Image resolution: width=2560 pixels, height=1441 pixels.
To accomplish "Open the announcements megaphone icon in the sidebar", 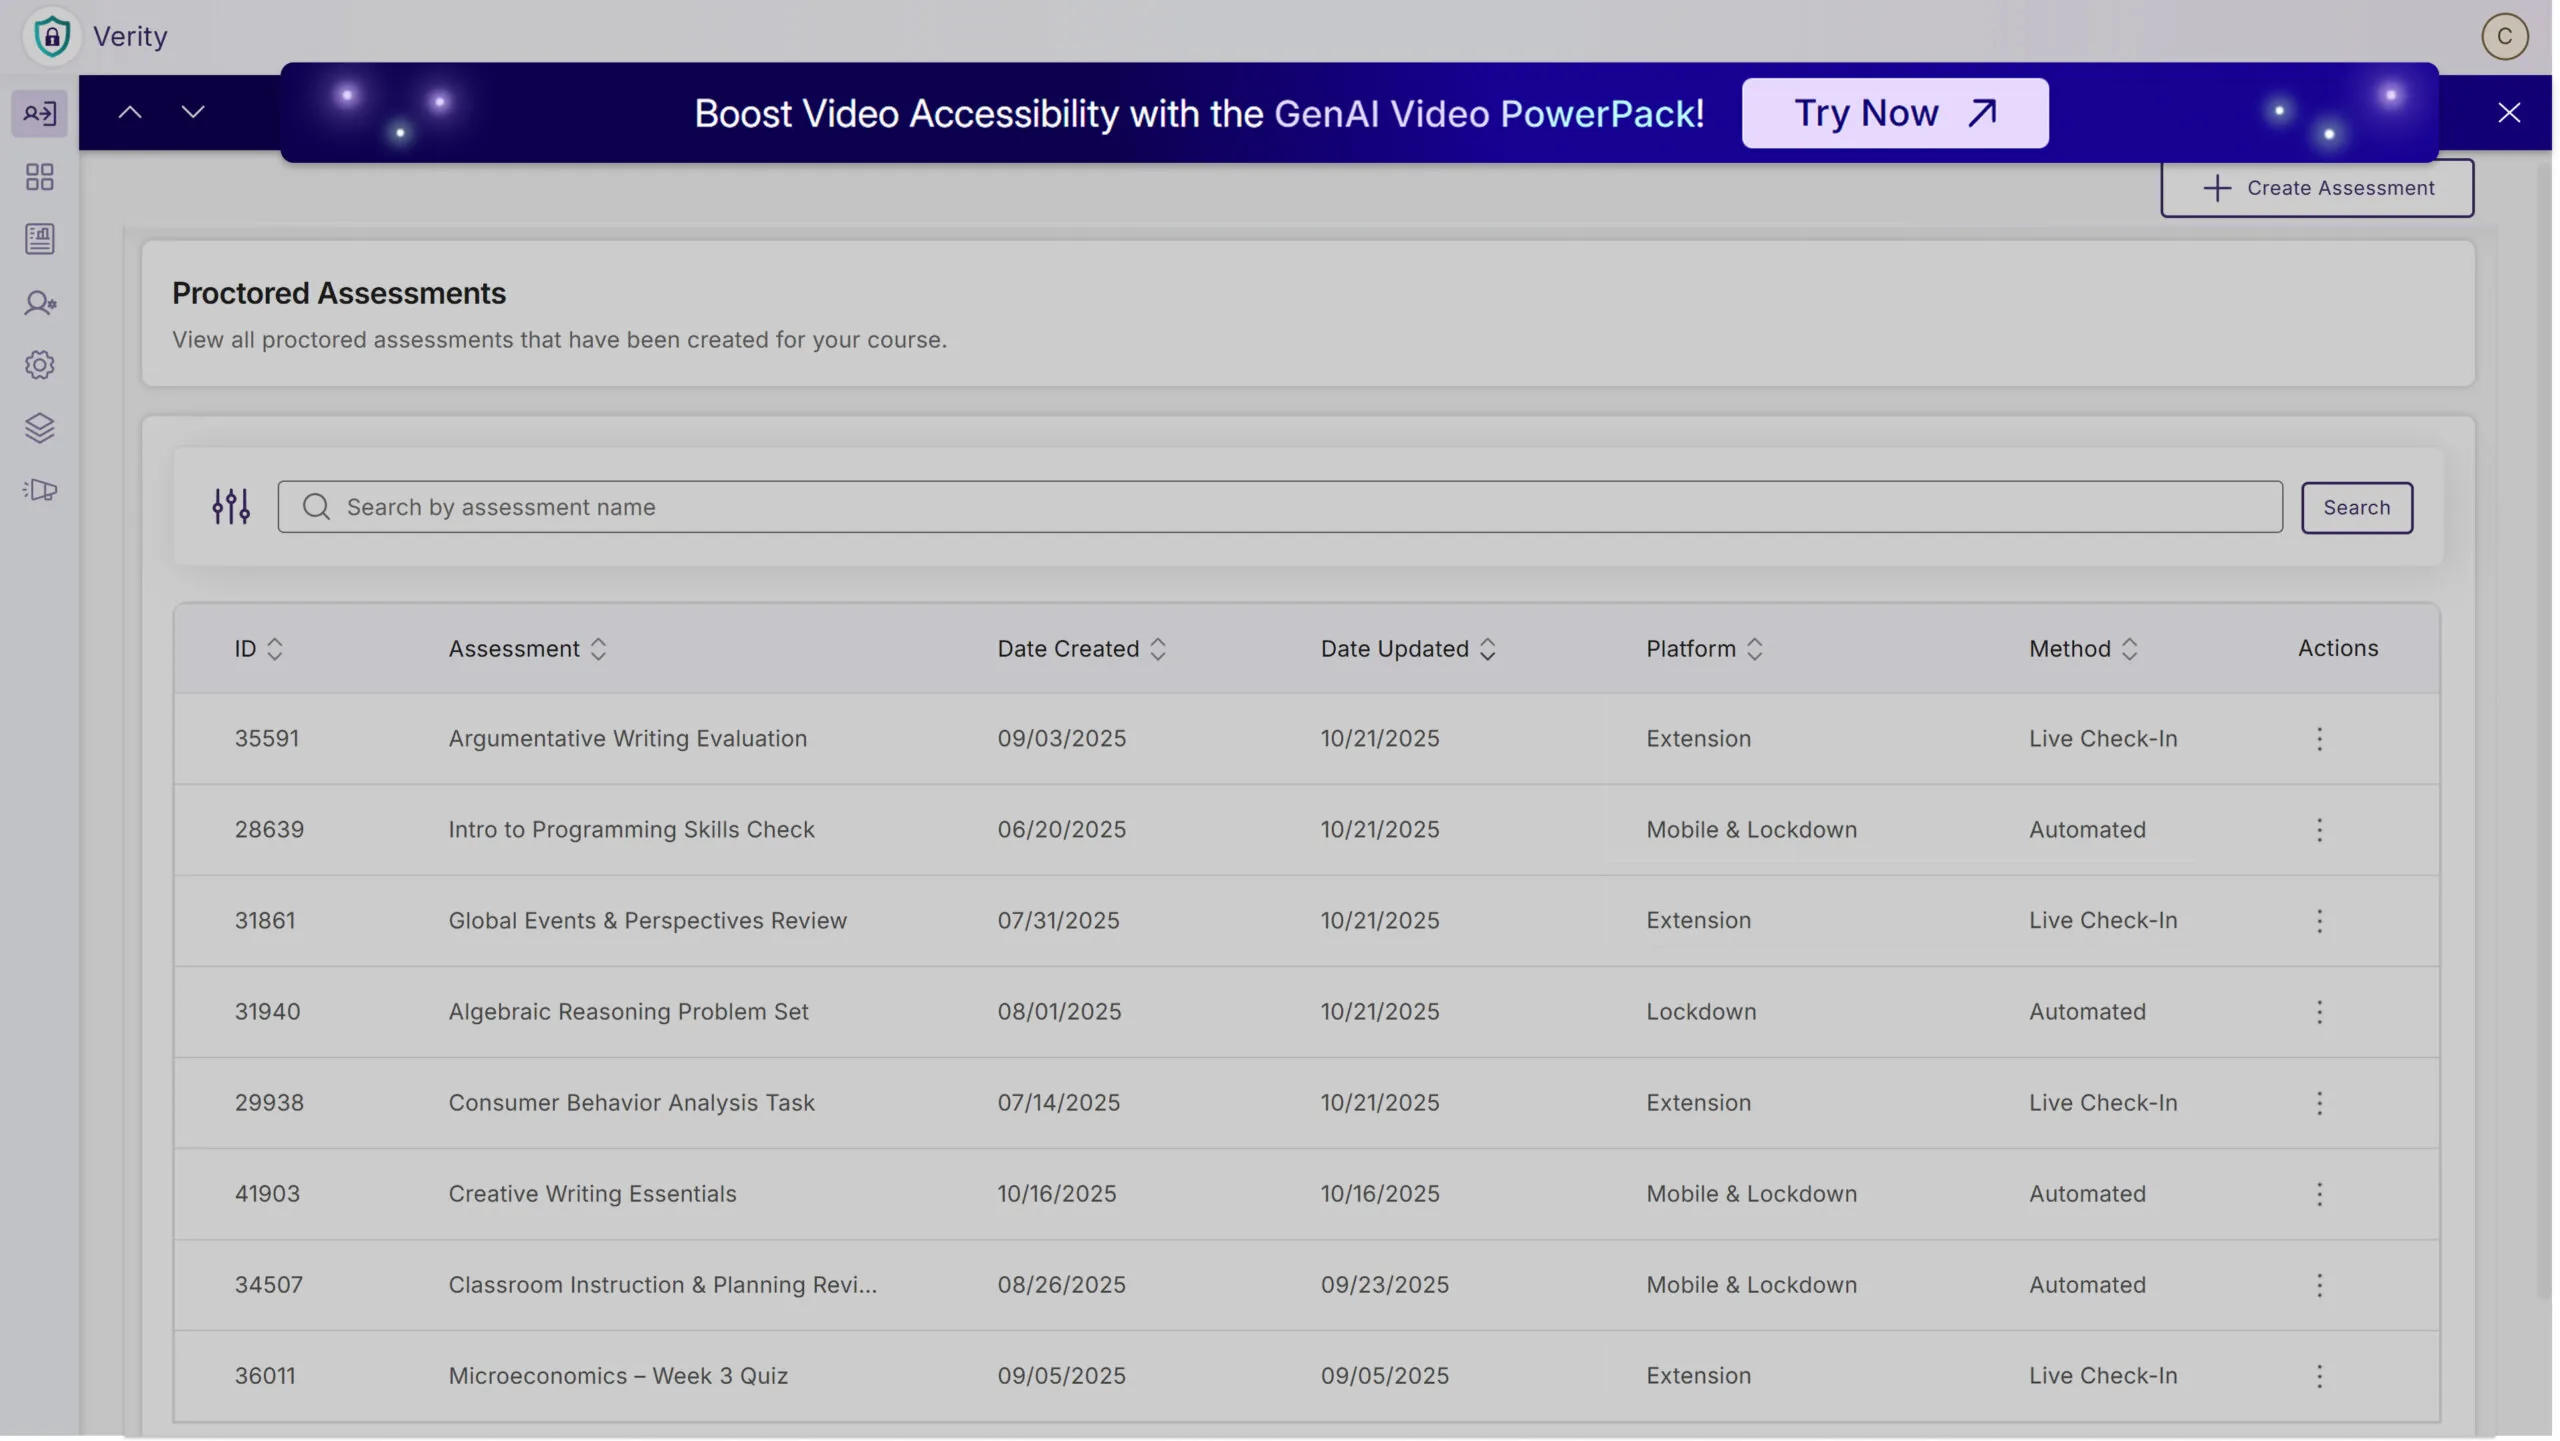I will click(x=39, y=490).
